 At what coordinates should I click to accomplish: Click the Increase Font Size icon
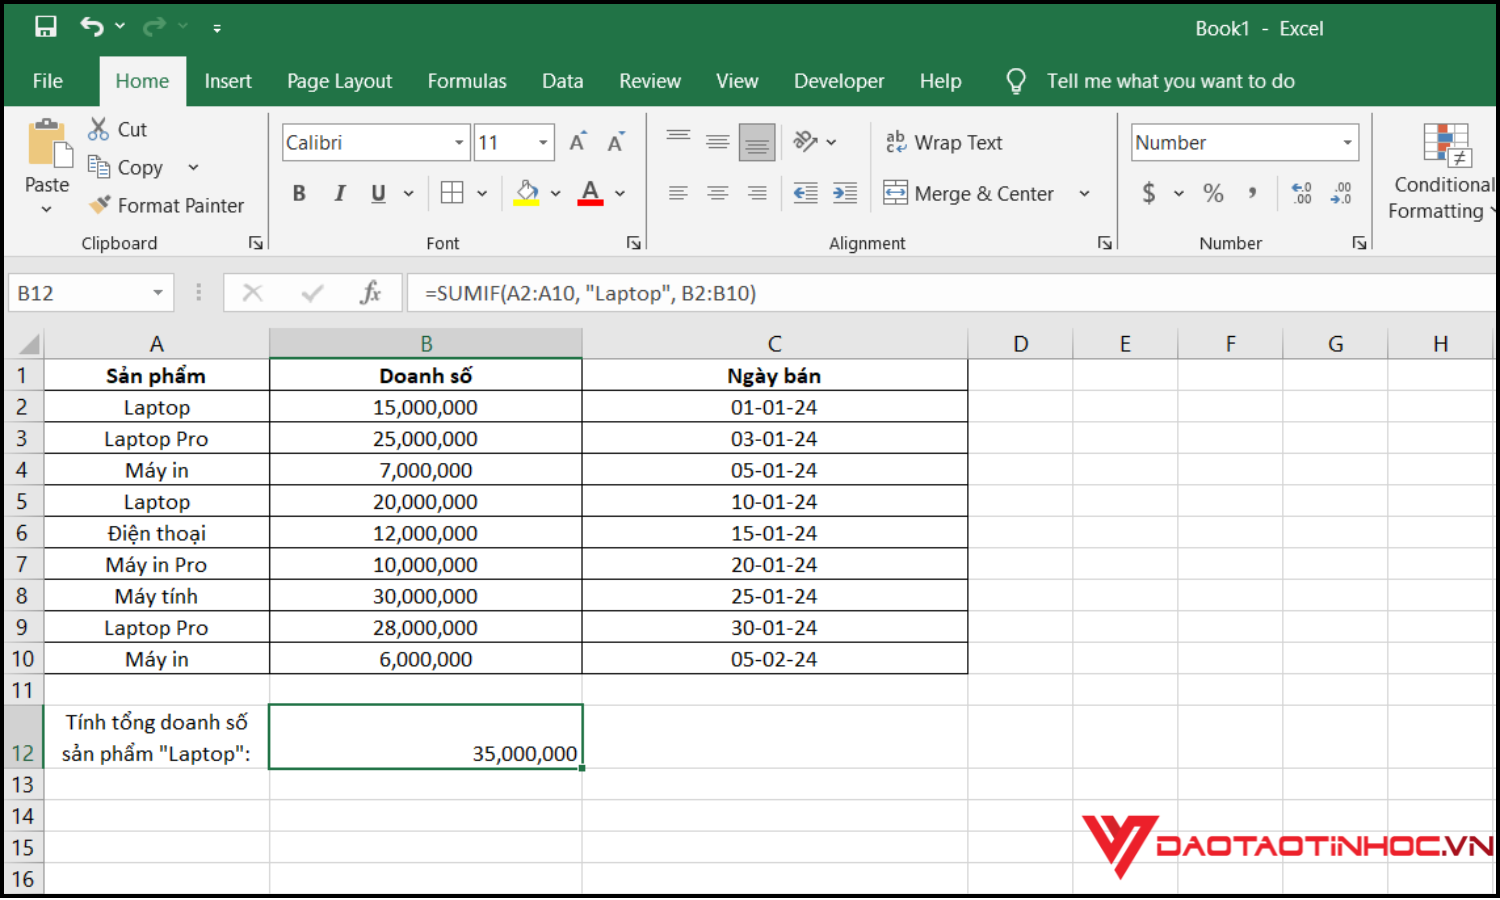coord(578,143)
